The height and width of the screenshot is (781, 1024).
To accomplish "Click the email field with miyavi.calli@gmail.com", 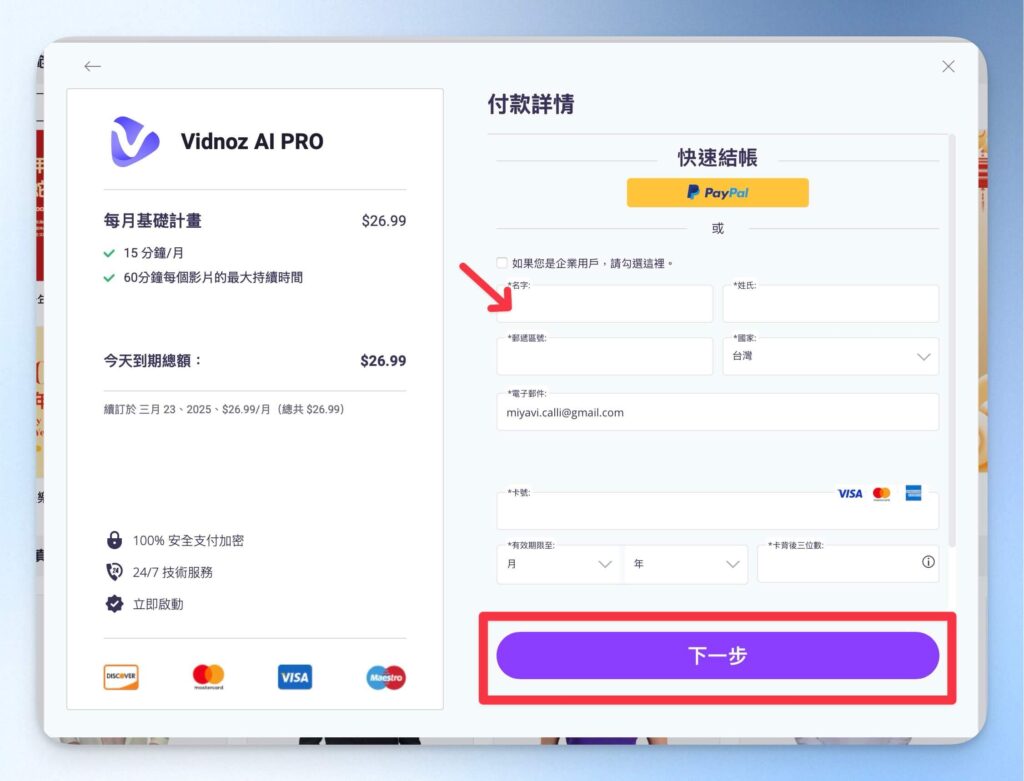I will pyautogui.click(x=717, y=412).
